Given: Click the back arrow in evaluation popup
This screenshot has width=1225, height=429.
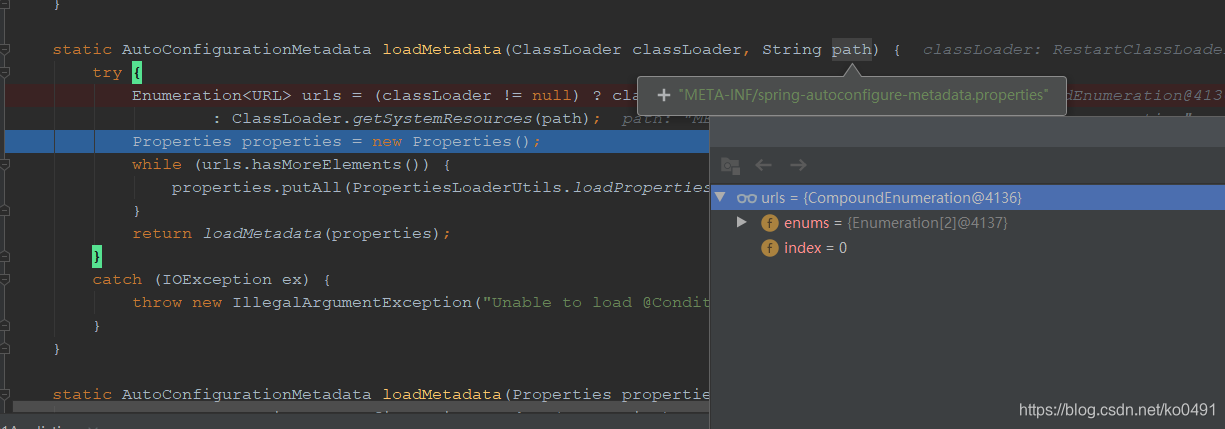Looking at the screenshot, I should click(764, 165).
